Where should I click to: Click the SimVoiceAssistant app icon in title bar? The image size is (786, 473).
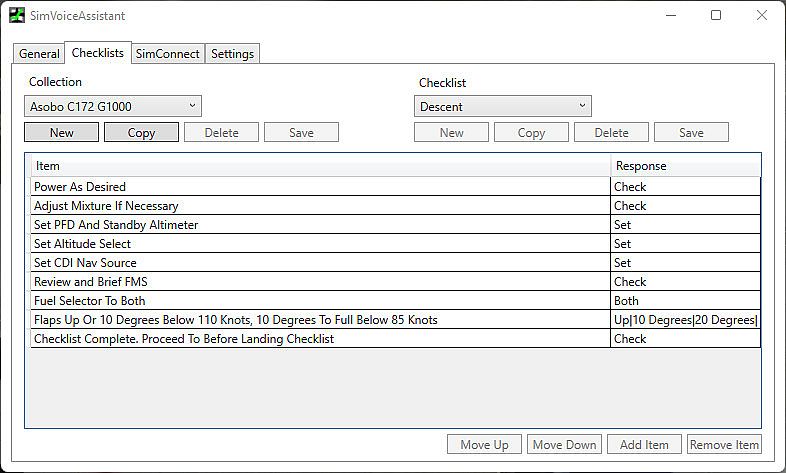click(x=17, y=16)
